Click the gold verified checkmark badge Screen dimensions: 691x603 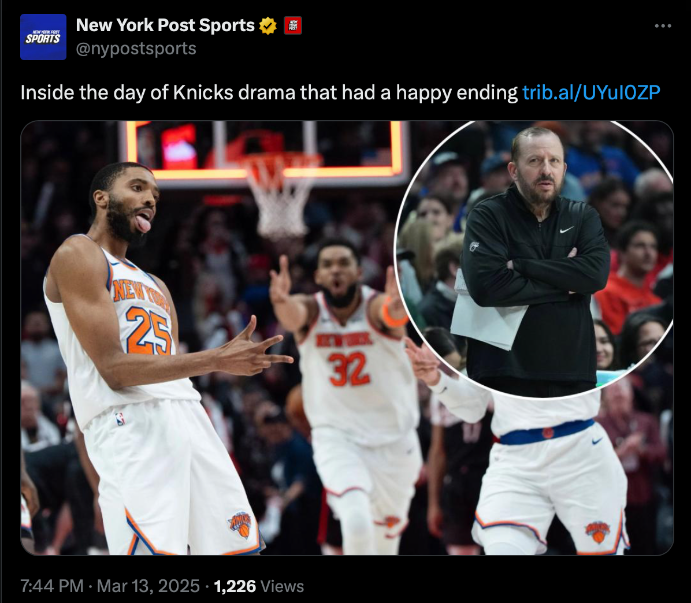[x=268, y=26]
